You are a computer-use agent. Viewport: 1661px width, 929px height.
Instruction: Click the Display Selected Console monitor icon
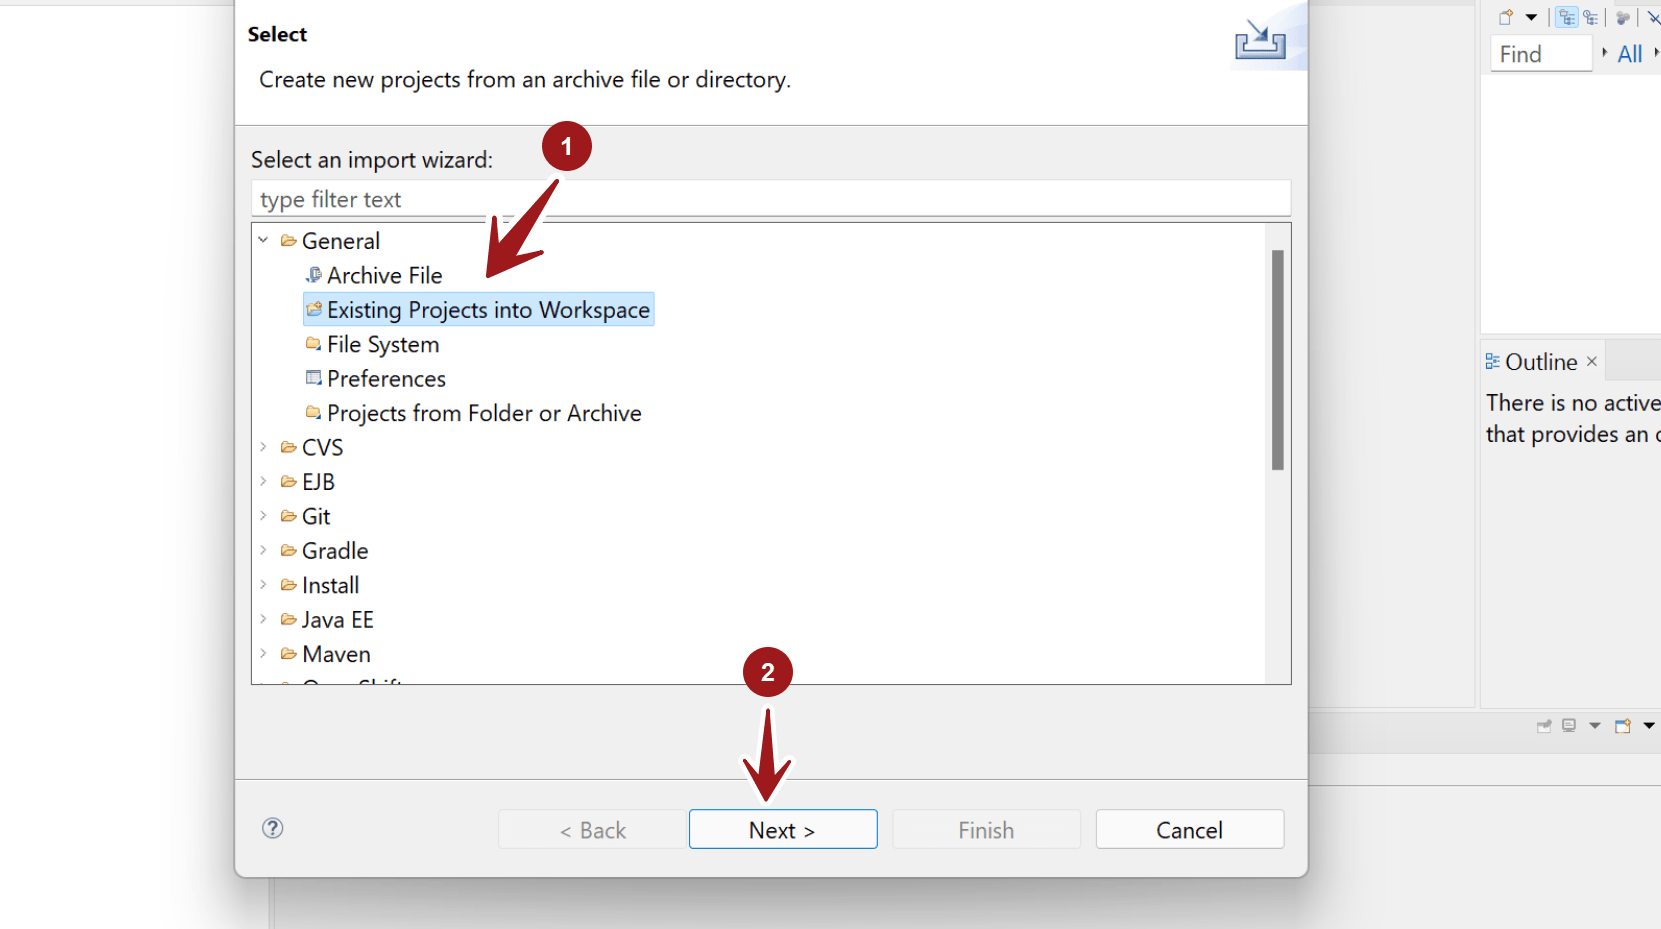(1570, 726)
